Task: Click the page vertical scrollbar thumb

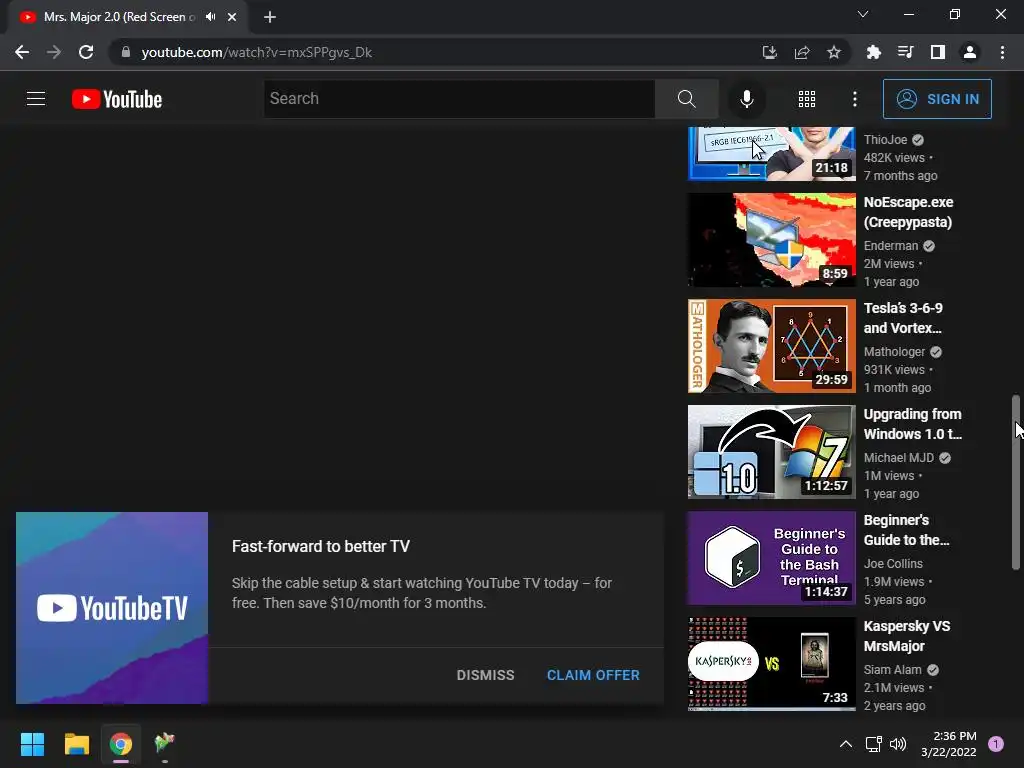Action: click(x=1016, y=483)
